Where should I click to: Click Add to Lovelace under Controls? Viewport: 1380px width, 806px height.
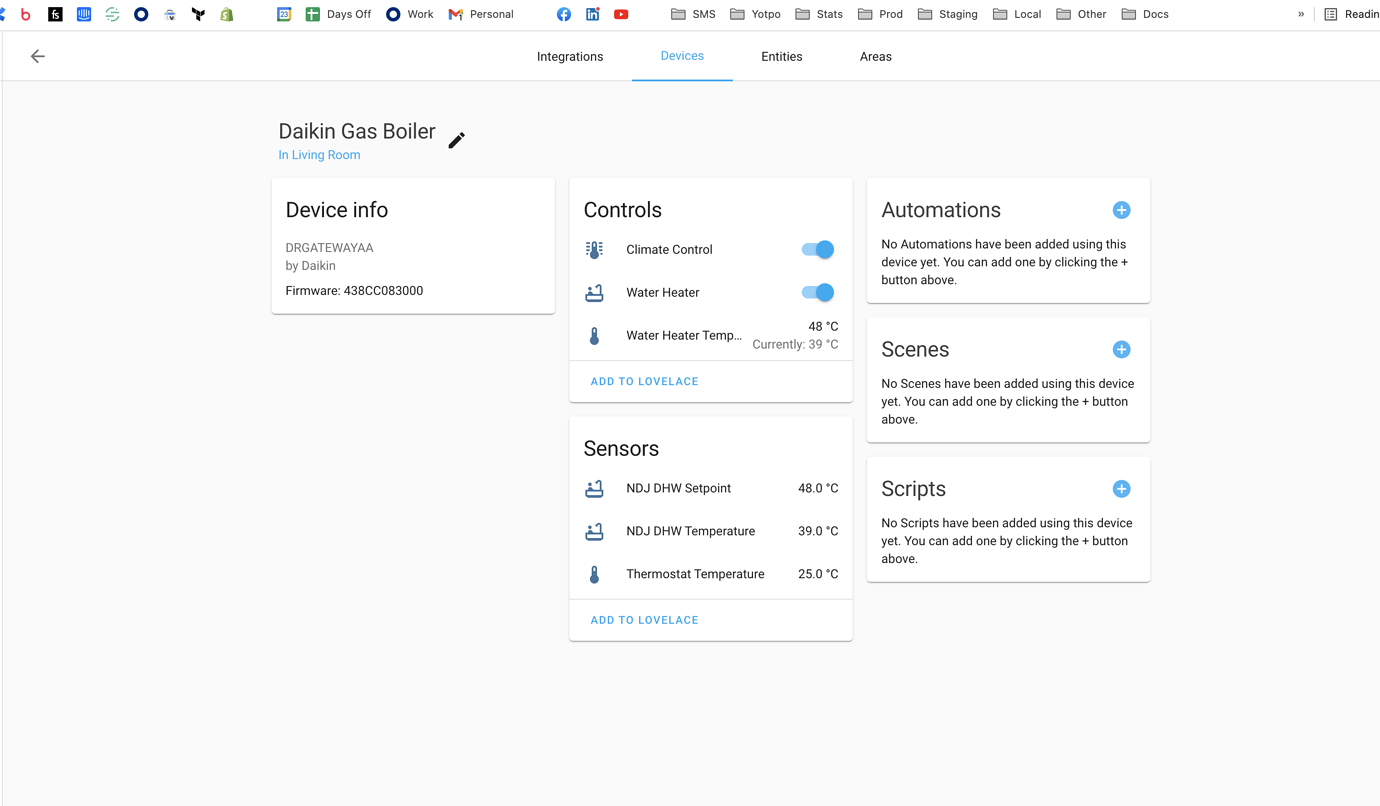(644, 382)
